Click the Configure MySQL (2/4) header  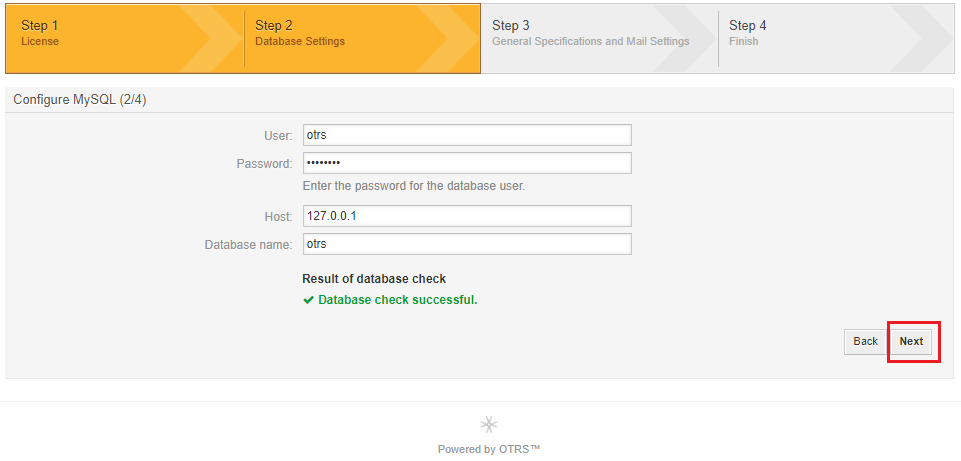80,100
